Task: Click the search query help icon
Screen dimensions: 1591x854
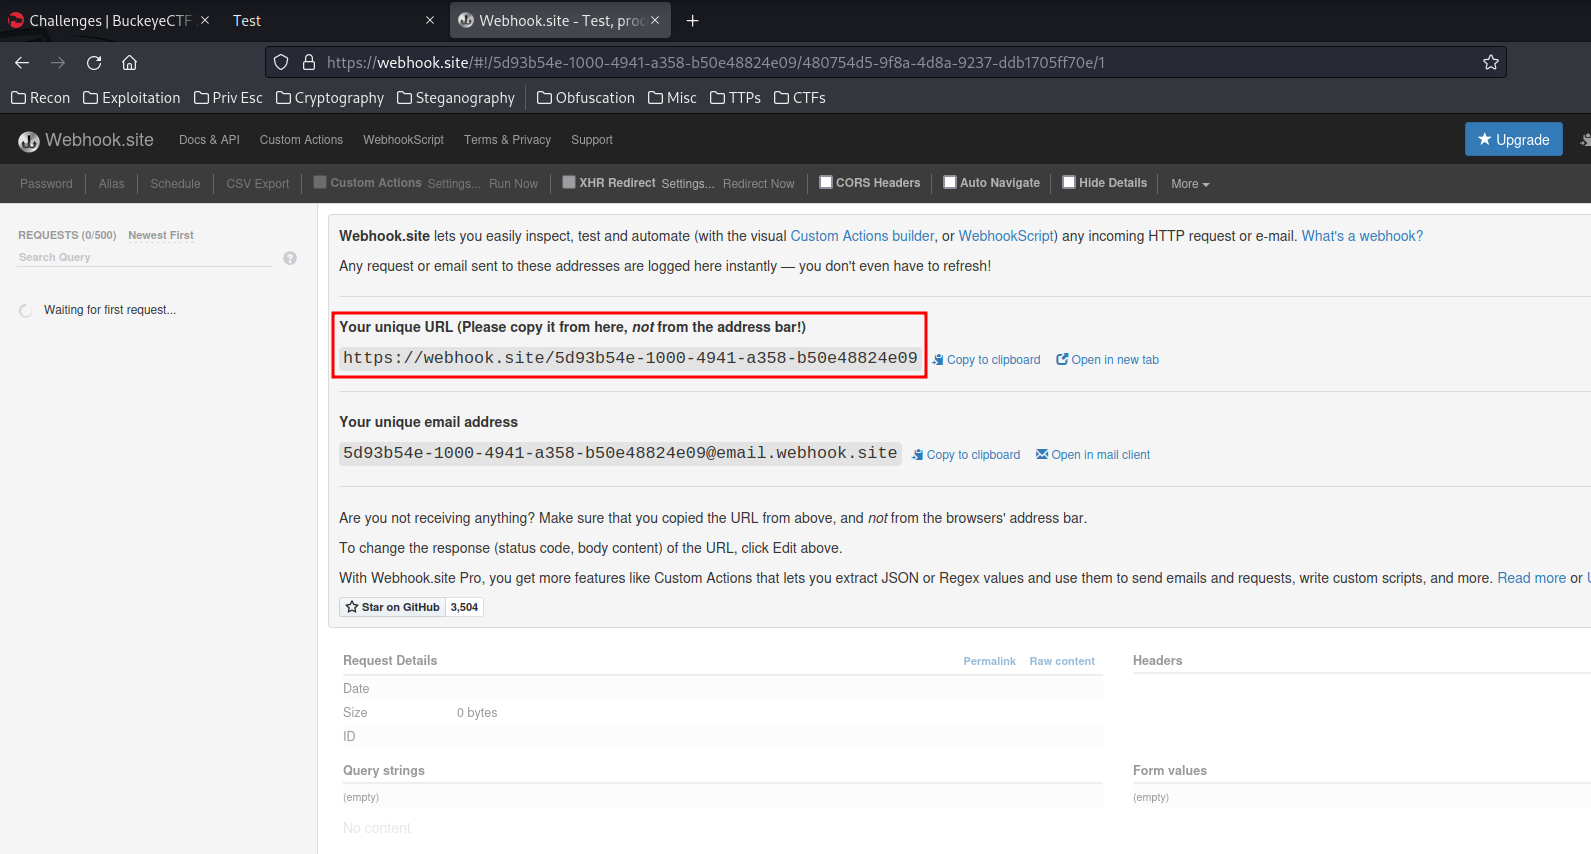Action: (290, 258)
